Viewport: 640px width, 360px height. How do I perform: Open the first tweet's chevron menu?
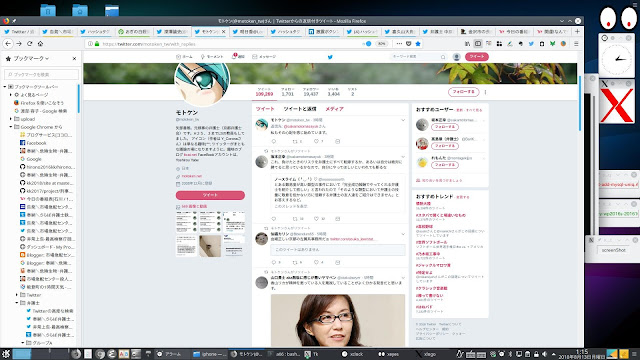(403, 120)
